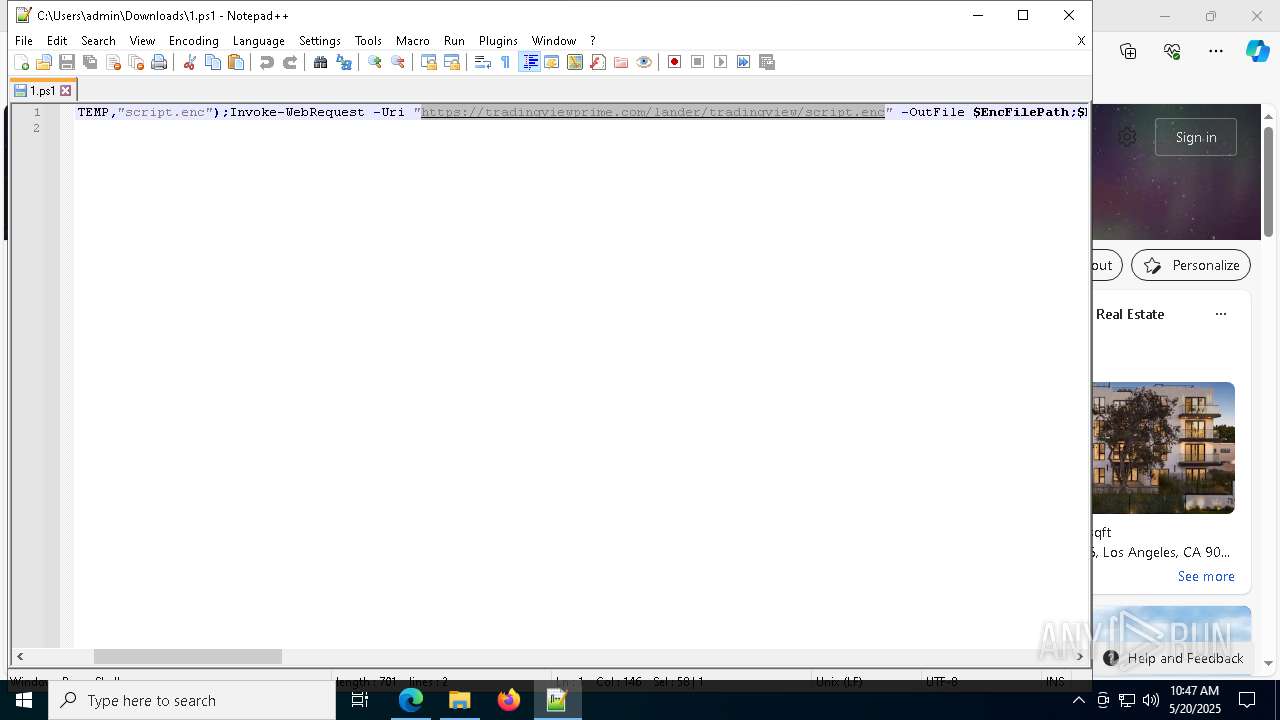Open the Replace toolbar icon

343,62
